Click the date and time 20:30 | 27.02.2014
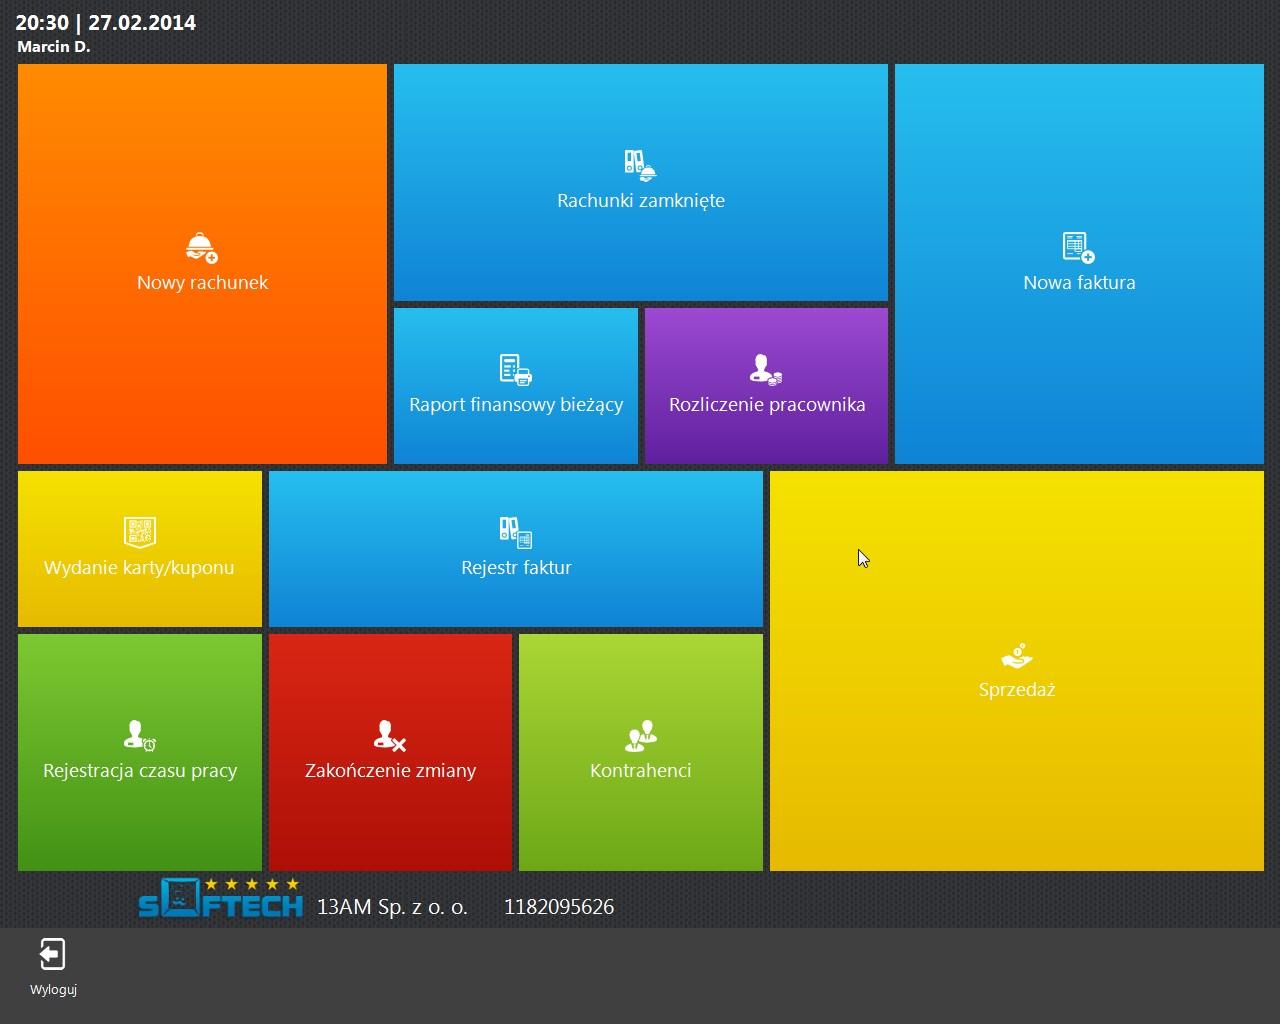Image resolution: width=1280 pixels, height=1024 pixels. click(x=106, y=22)
